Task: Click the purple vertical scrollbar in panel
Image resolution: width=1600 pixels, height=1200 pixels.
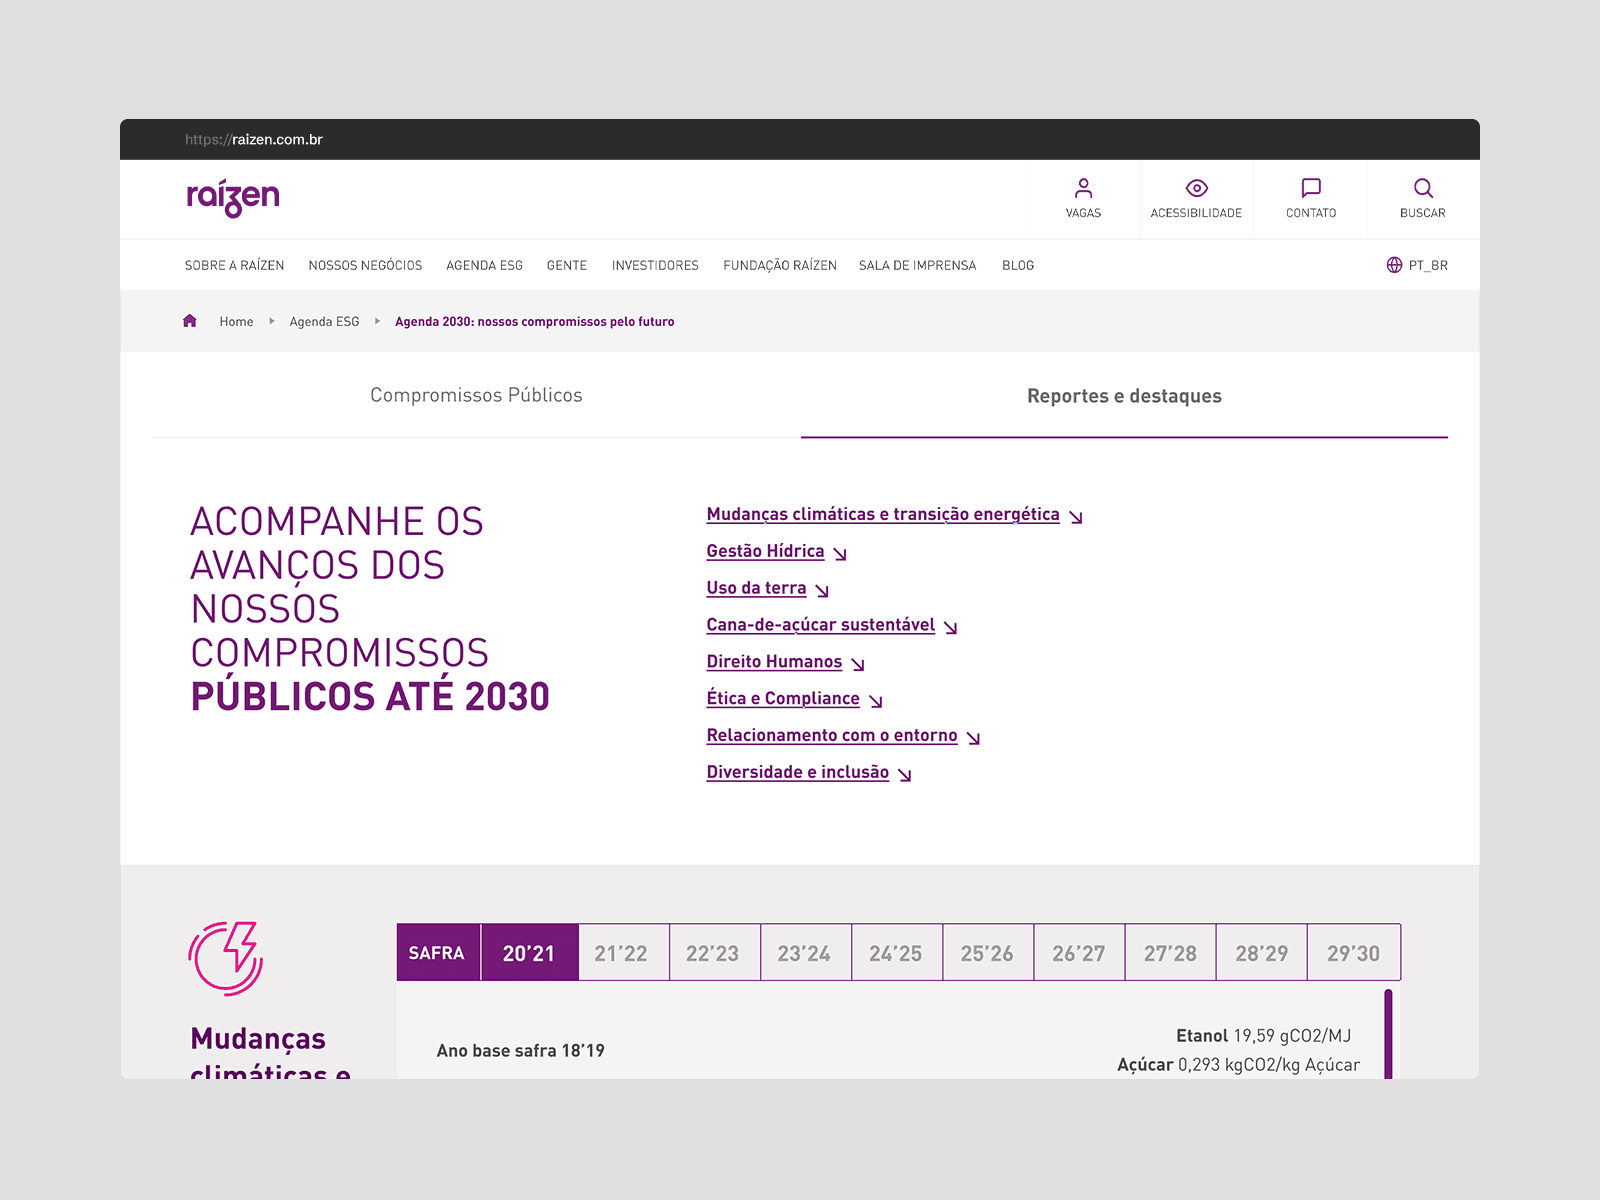Action: (x=1388, y=1034)
